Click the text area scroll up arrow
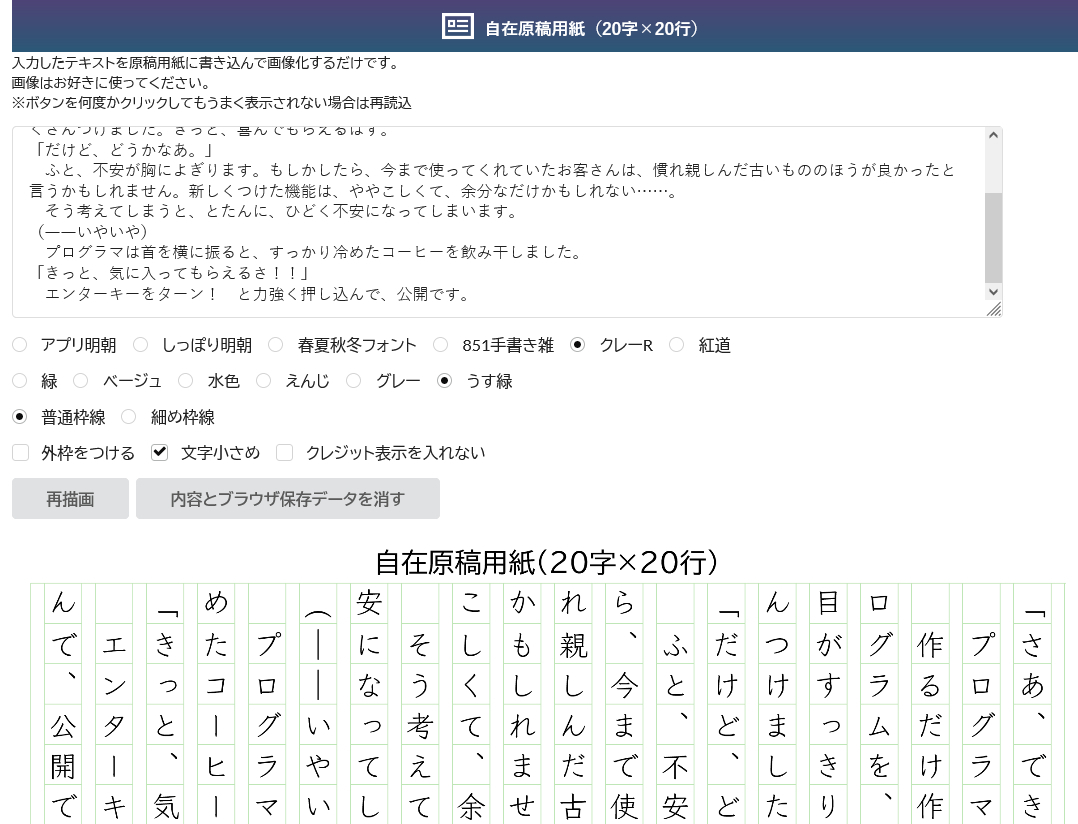1078x824 pixels. coord(993,136)
